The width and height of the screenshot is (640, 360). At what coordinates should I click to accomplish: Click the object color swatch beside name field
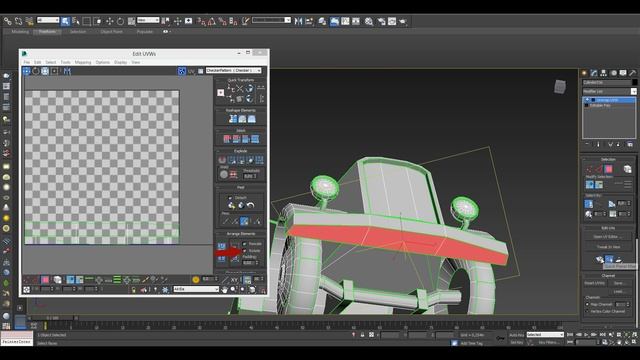pyautogui.click(x=634, y=82)
